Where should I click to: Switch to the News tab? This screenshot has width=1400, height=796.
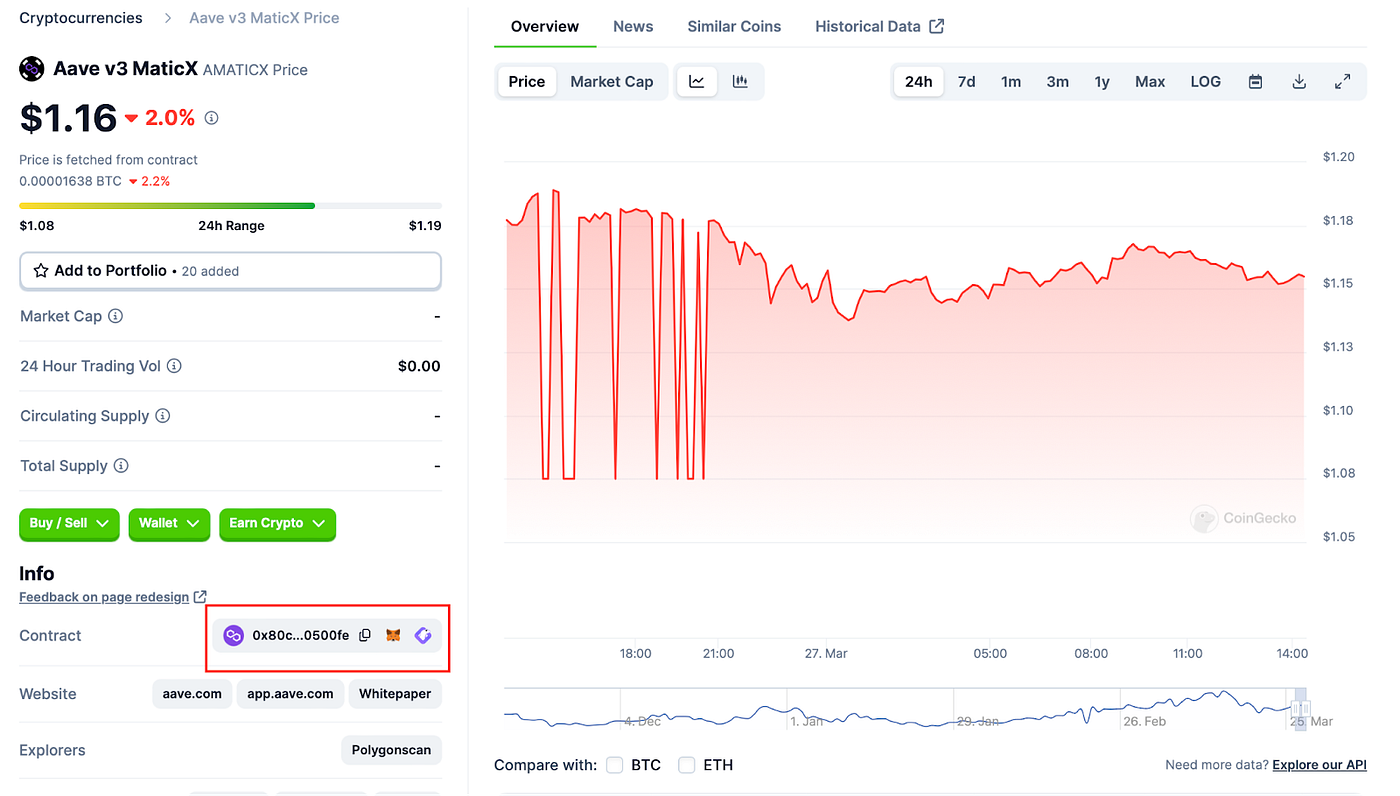633,26
